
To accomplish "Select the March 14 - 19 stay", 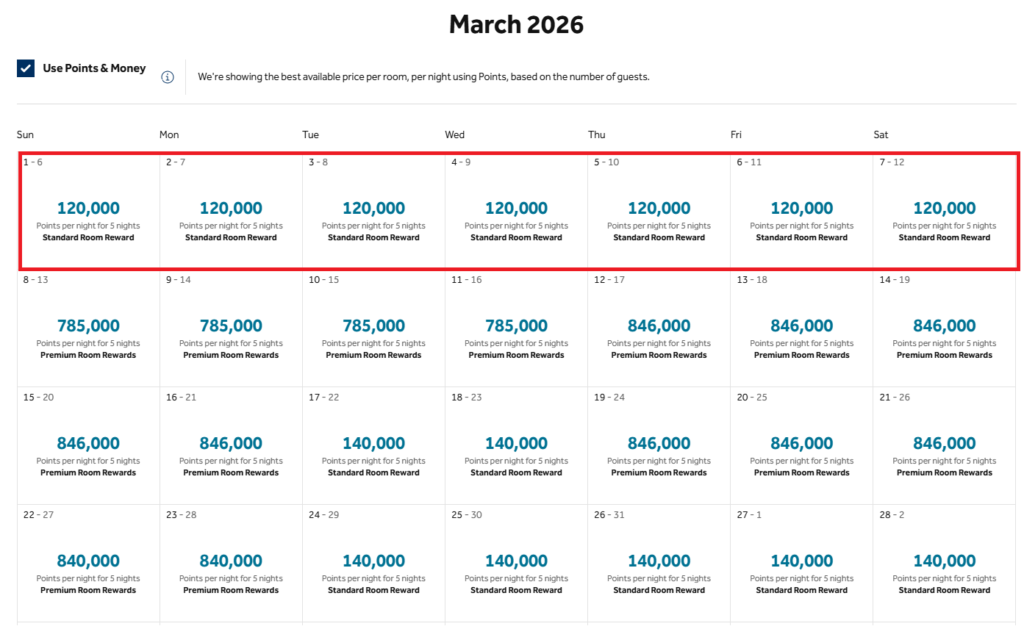I will click(x=944, y=328).
